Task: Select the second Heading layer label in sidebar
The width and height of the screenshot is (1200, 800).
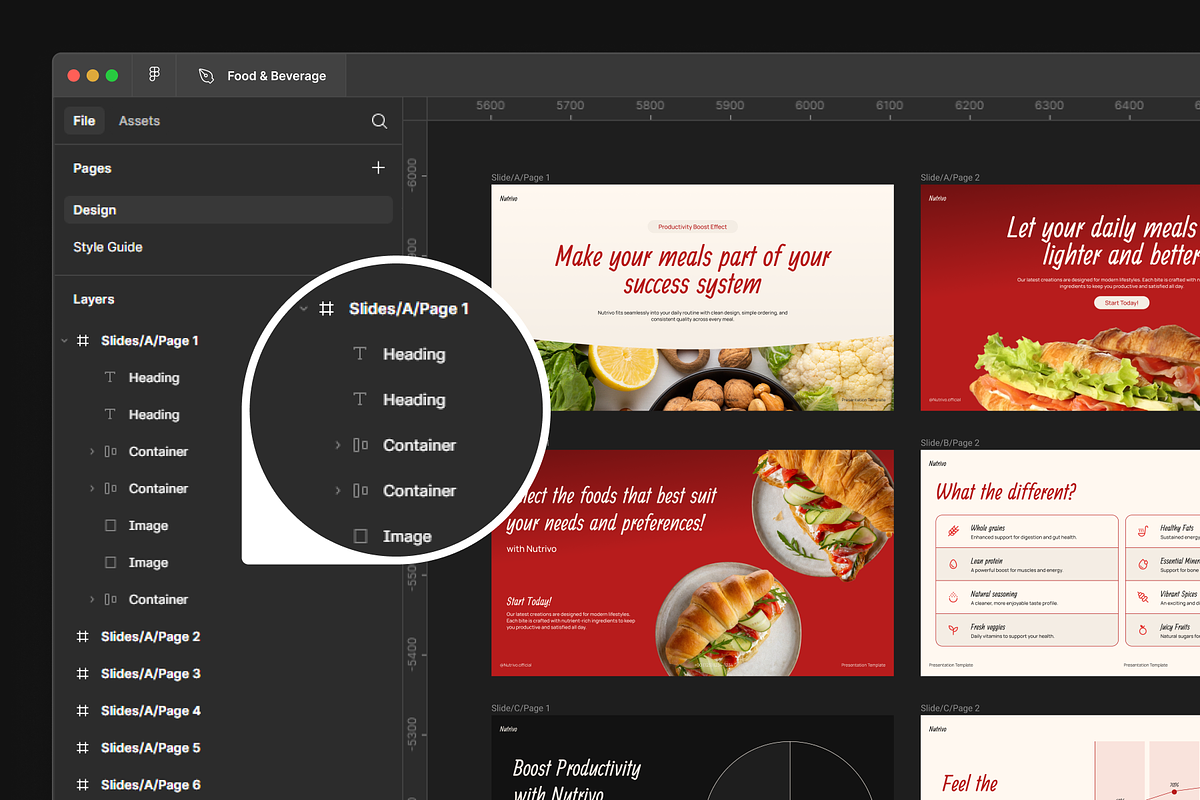Action: click(154, 415)
